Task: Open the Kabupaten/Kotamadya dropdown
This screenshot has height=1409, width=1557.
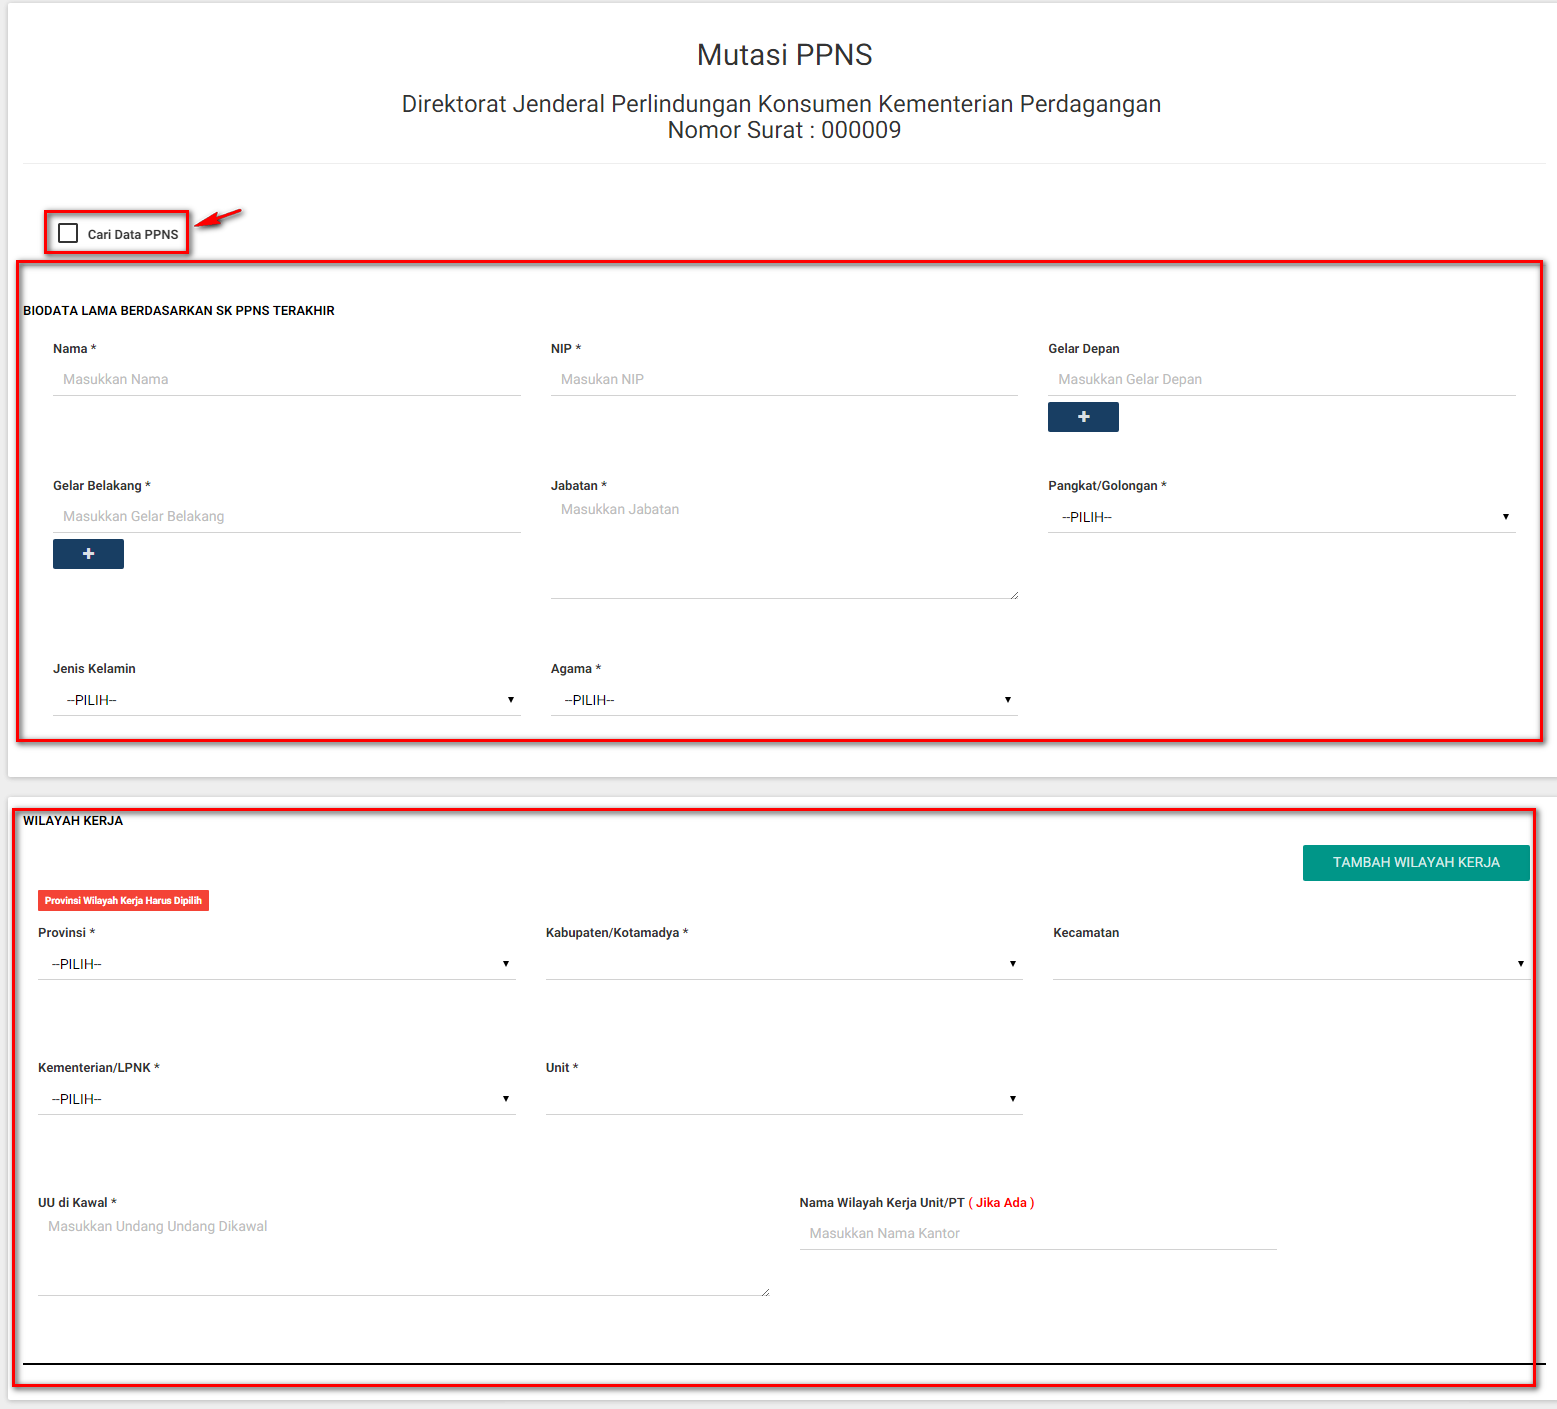Action: (783, 964)
